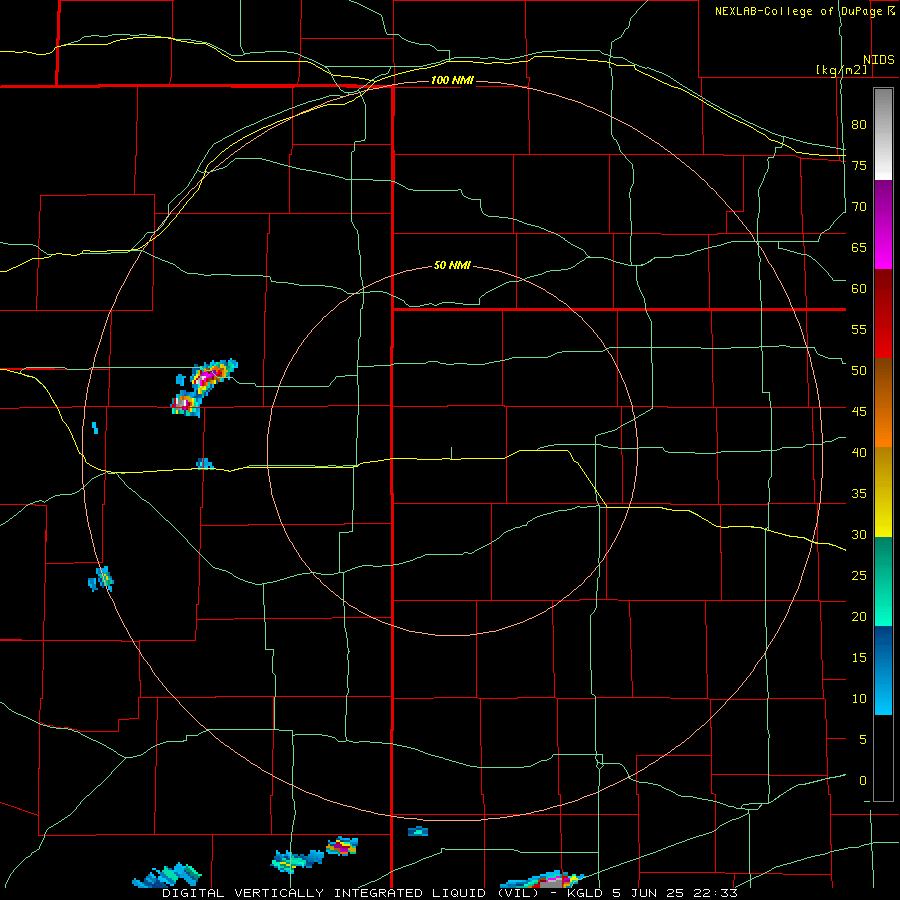Click the 5 value on the VIL scale
Screen dimensions: 900x900
tap(863, 739)
